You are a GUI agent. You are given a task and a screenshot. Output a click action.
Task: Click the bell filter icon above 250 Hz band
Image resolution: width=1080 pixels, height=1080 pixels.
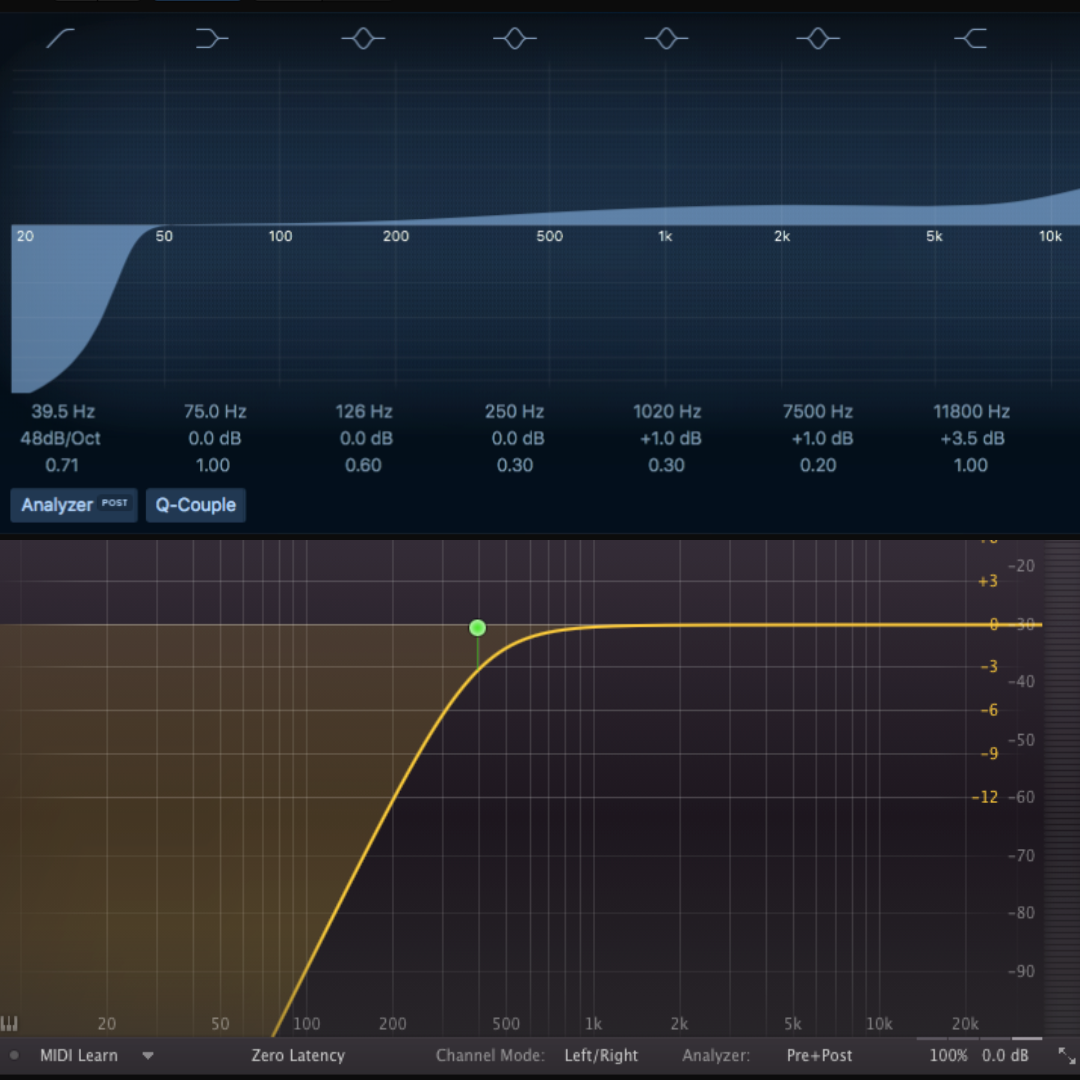coord(514,38)
